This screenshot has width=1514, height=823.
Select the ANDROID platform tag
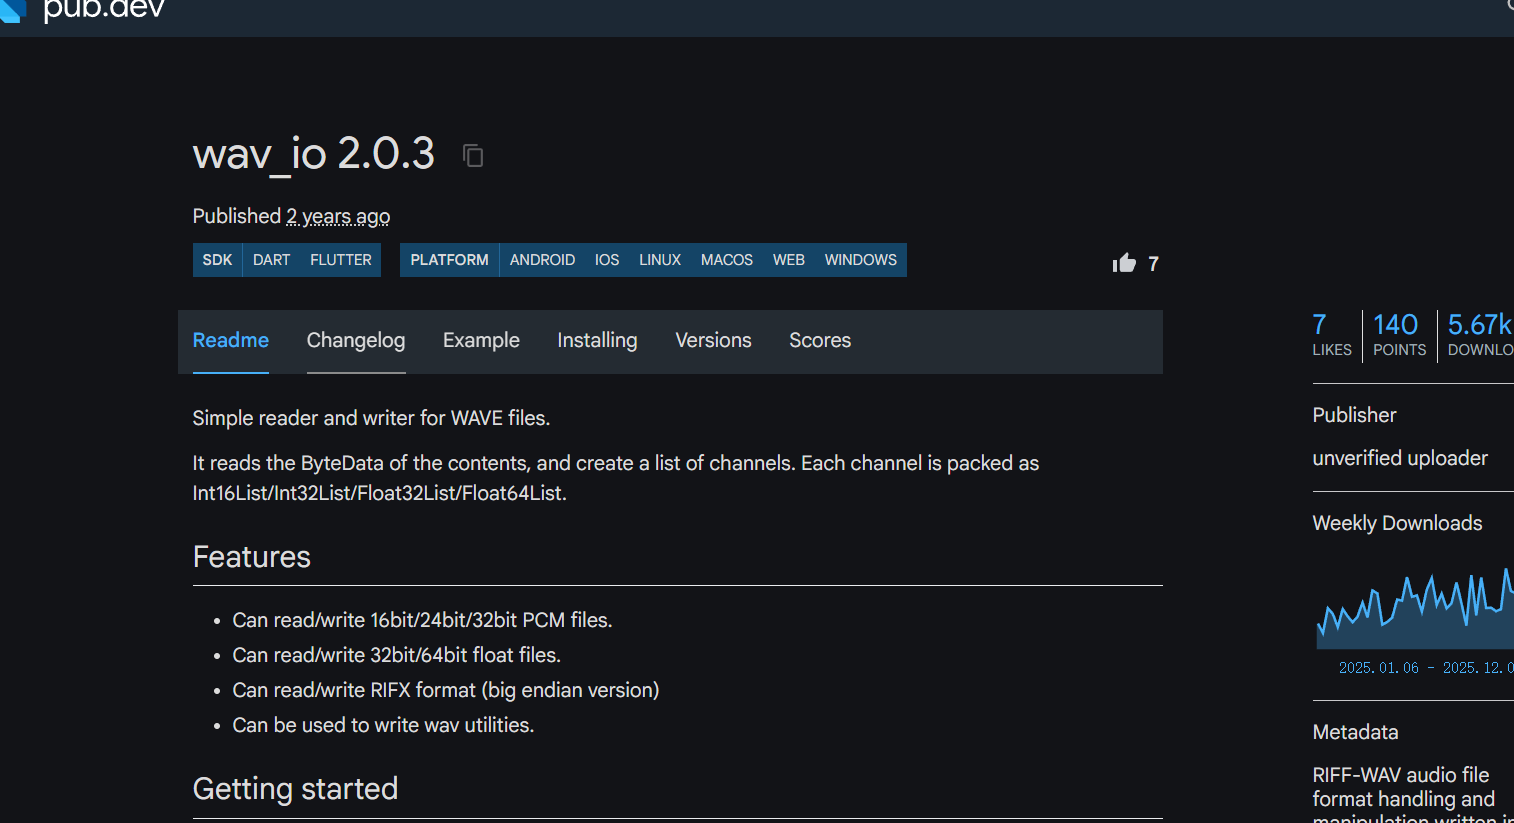pos(542,260)
